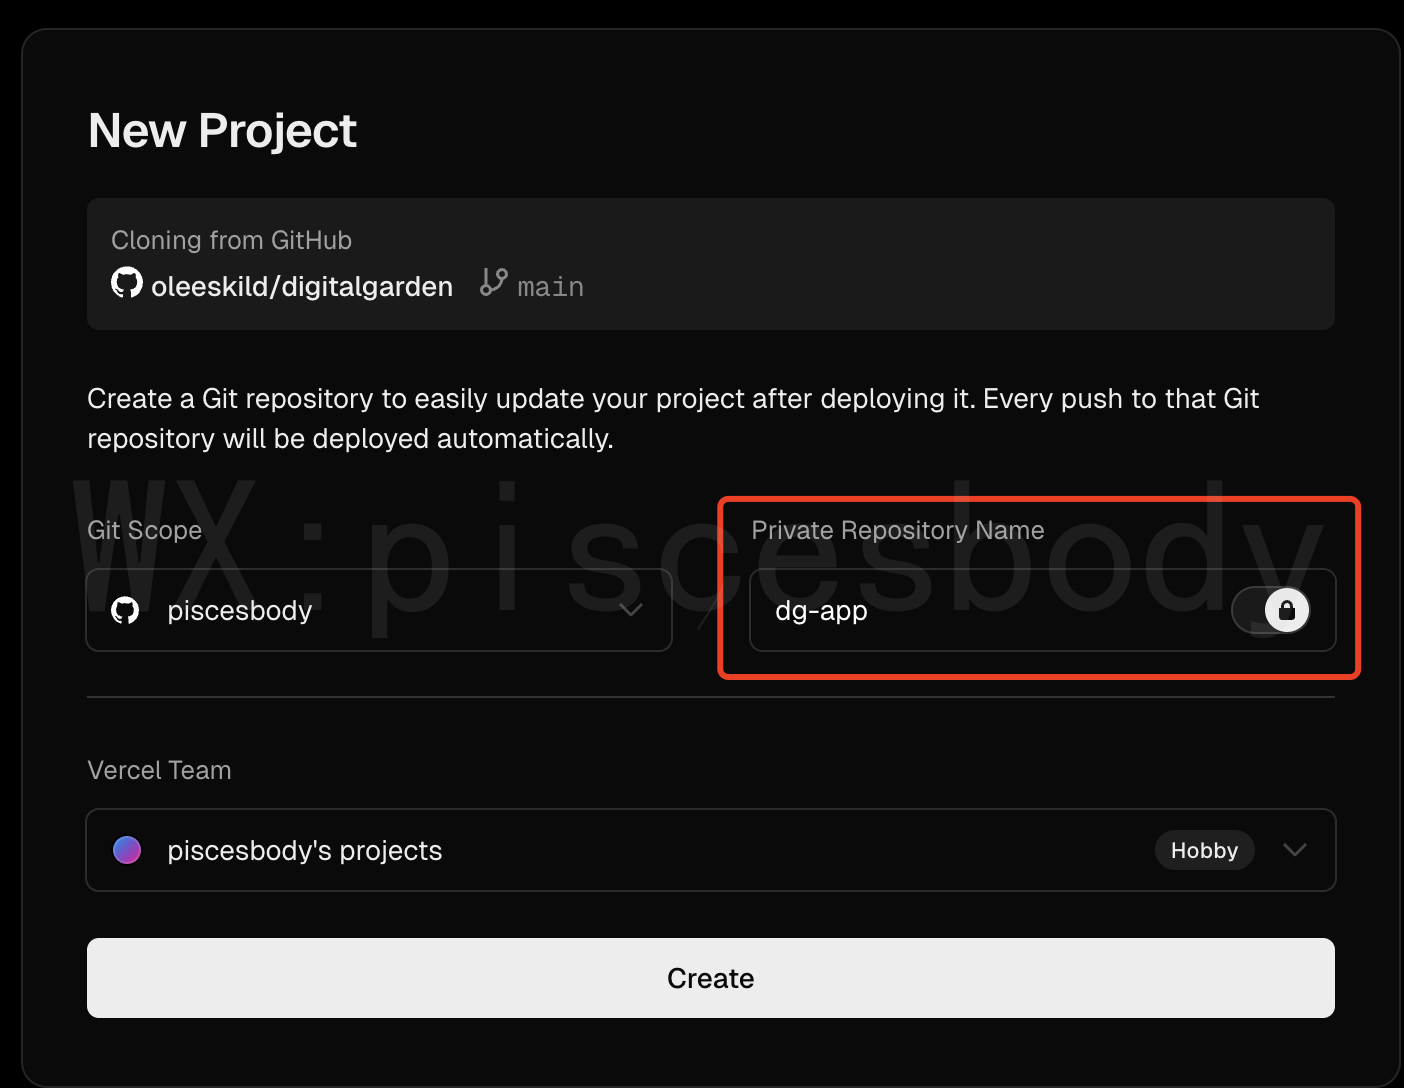
Task: Open the Vercel Team dropdown arrow
Action: tap(1295, 850)
